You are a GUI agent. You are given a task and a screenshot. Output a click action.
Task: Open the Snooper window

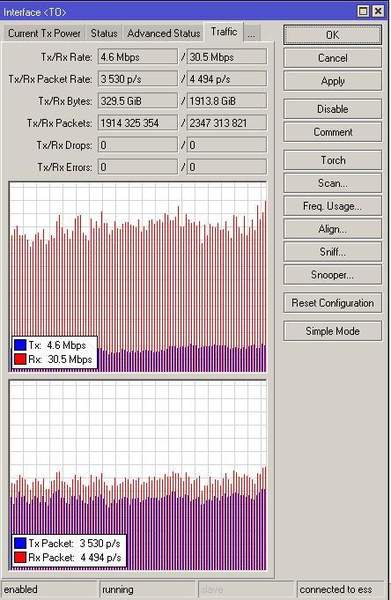click(332, 274)
